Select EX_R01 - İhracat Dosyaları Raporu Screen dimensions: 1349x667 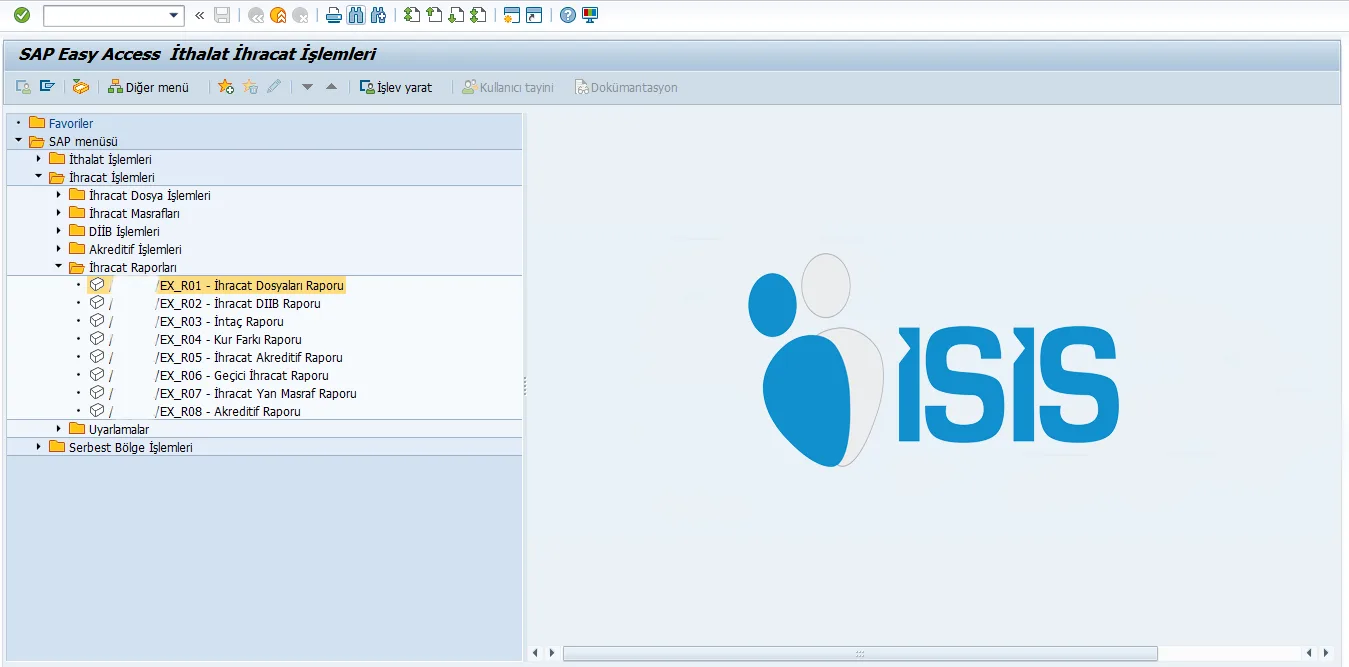coord(250,285)
